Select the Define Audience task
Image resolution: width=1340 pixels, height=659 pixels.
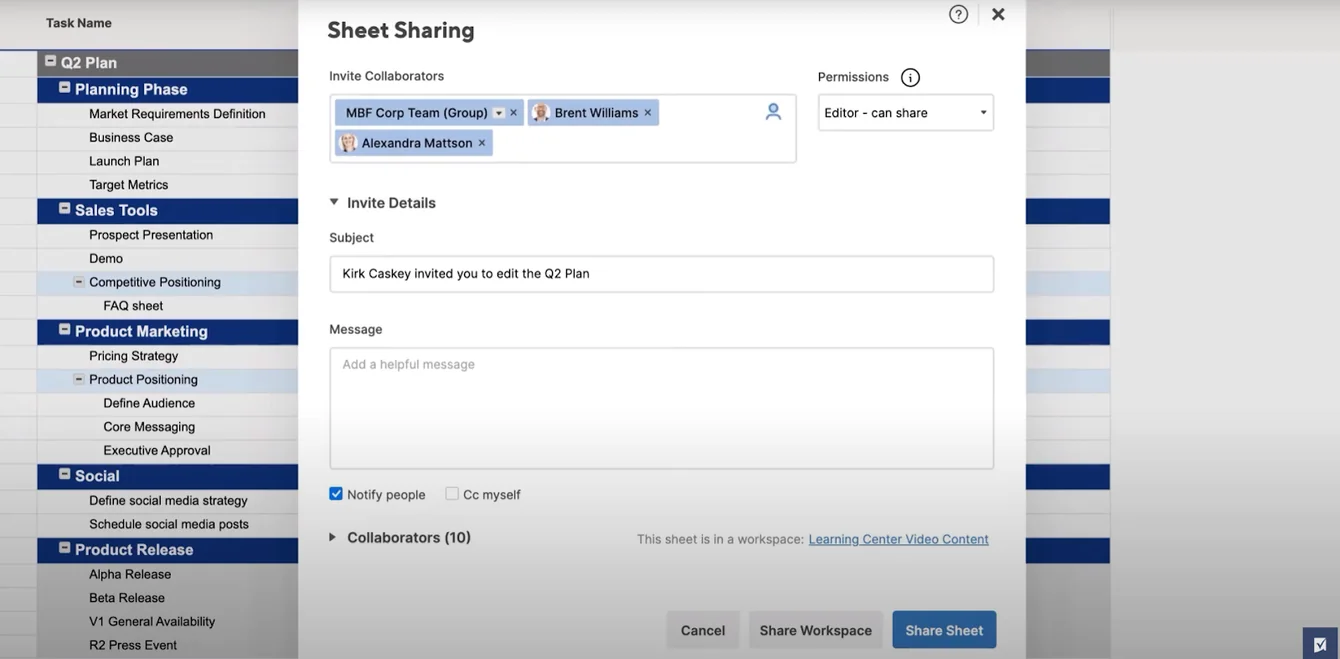[149, 403]
